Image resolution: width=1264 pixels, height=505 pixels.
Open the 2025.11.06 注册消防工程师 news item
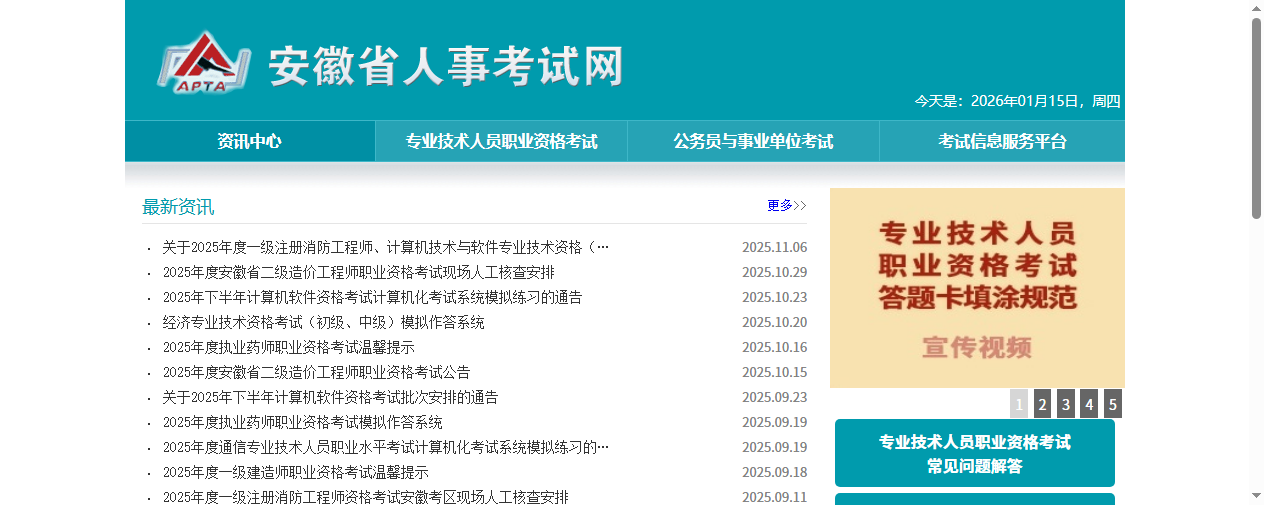tap(385, 248)
